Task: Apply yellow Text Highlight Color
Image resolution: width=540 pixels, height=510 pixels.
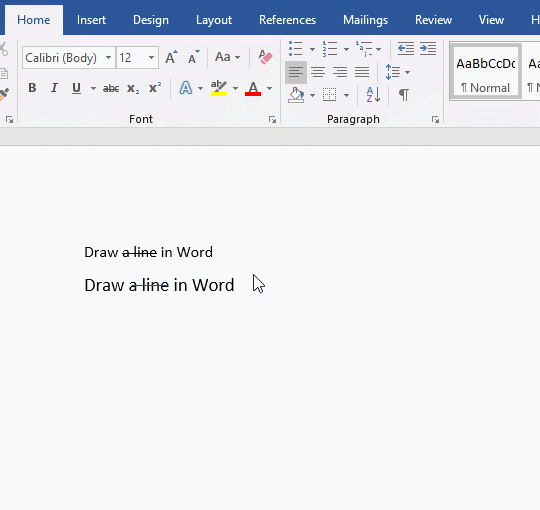Action: [219, 88]
